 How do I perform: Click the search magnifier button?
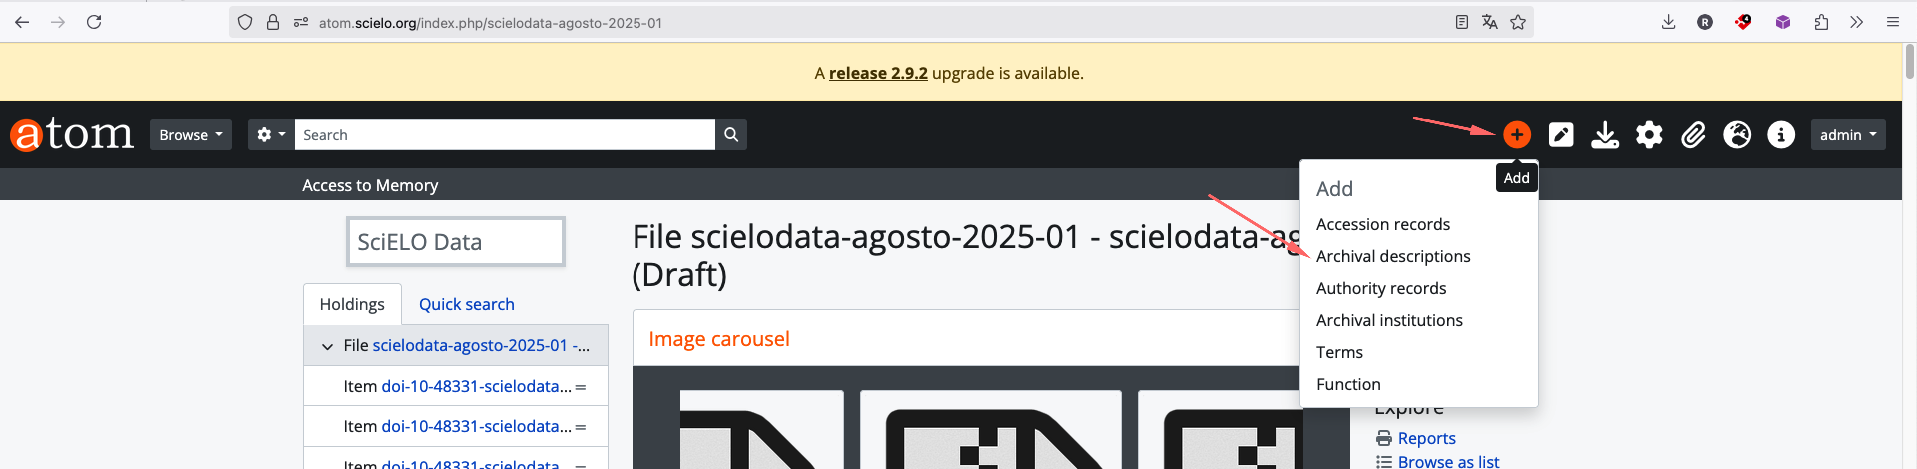(x=731, y=134)
